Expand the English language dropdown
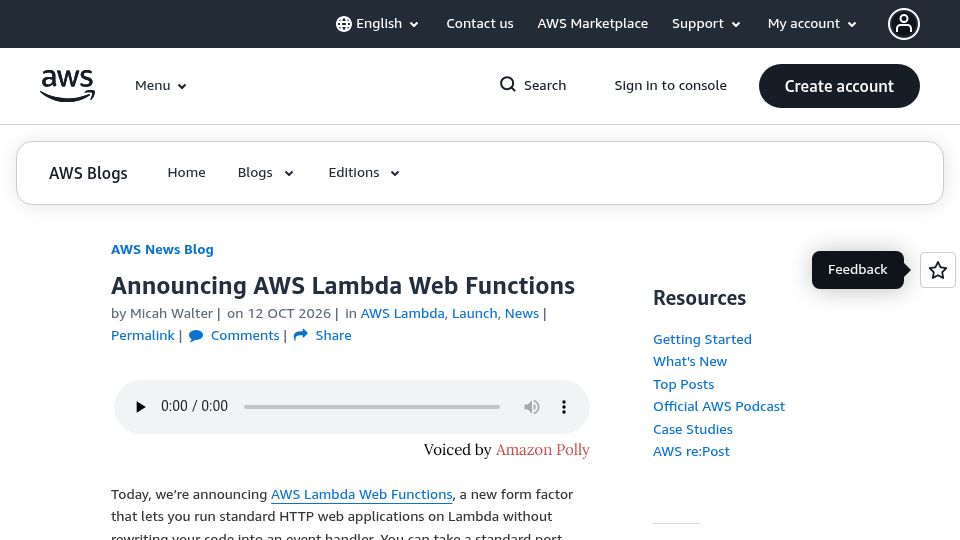 pos(414,24)
